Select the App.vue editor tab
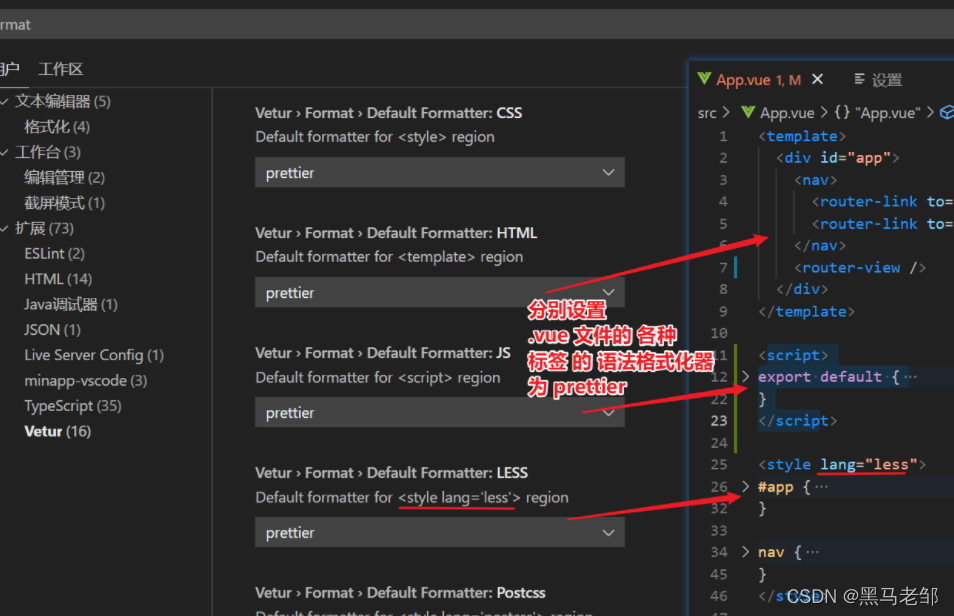The image size is (954, 616). pyautogui.click(x=758, y=80)
